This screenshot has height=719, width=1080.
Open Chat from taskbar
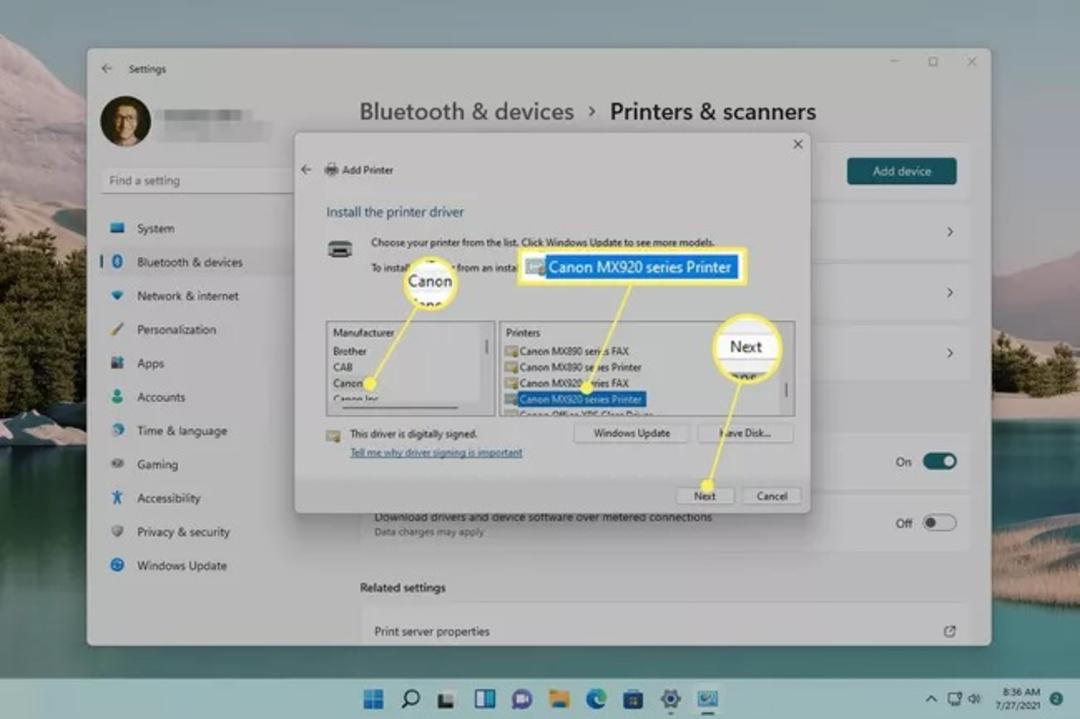tap(521, 700)
